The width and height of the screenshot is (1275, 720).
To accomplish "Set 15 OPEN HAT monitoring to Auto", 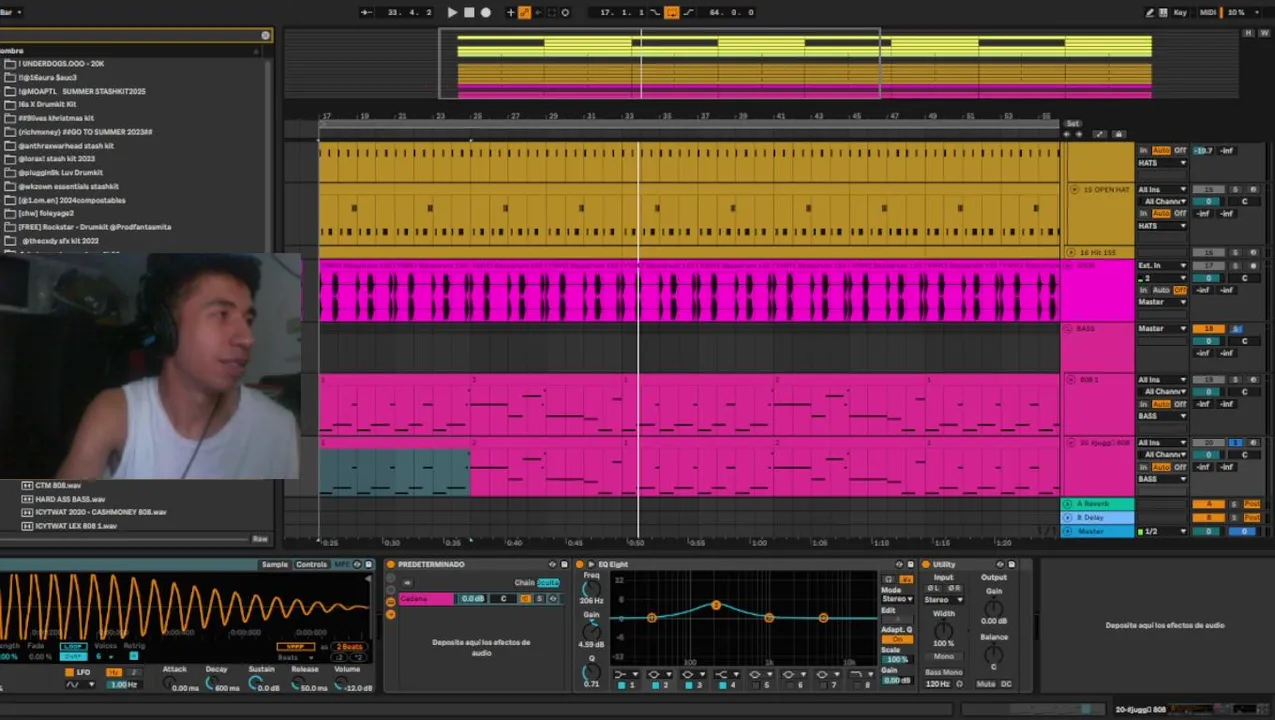I will [1161, 214].
